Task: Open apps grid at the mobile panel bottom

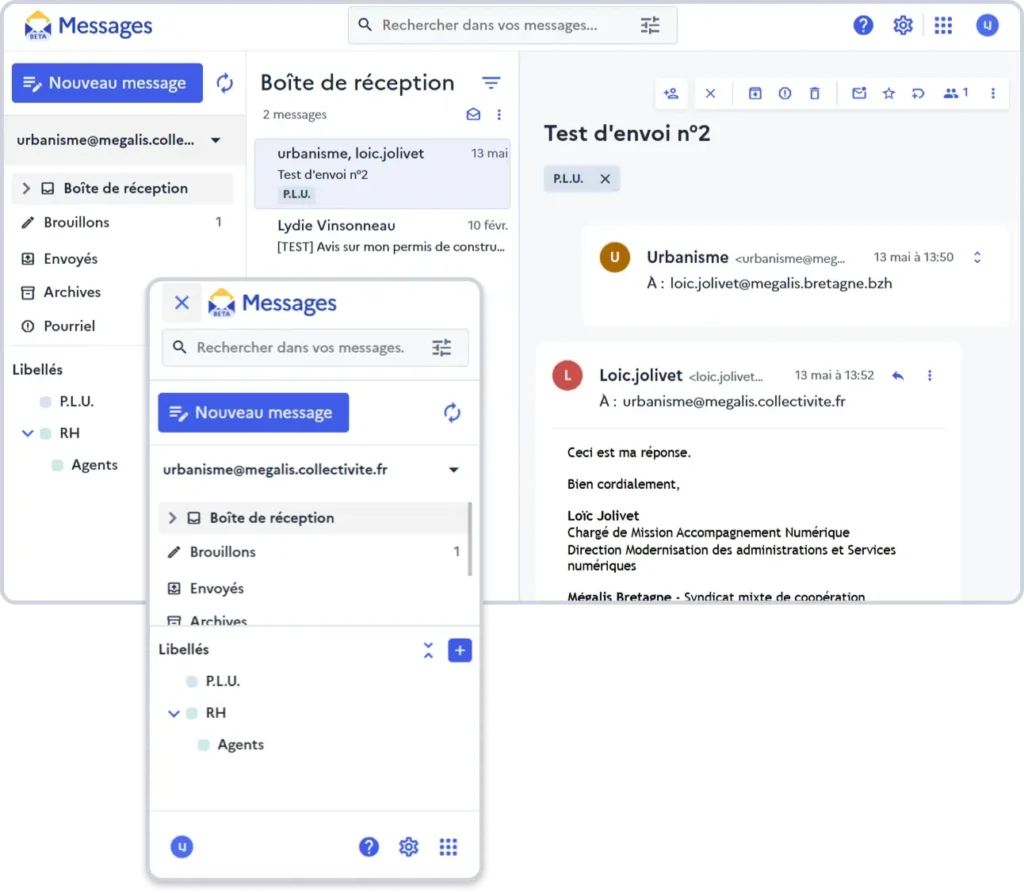Action: pos(449,847)
